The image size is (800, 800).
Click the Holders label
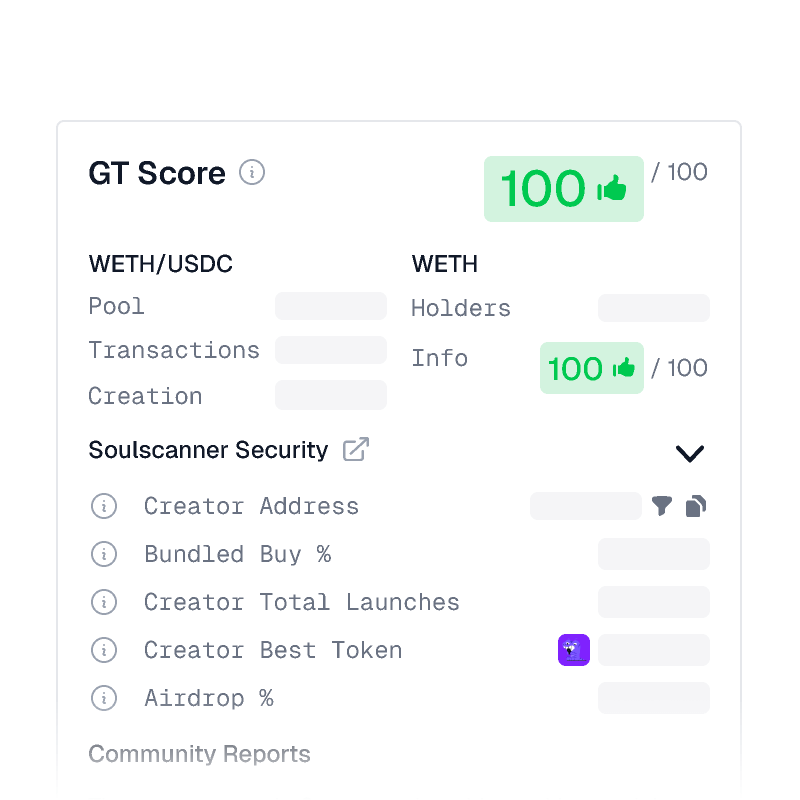tap(461, 308)
